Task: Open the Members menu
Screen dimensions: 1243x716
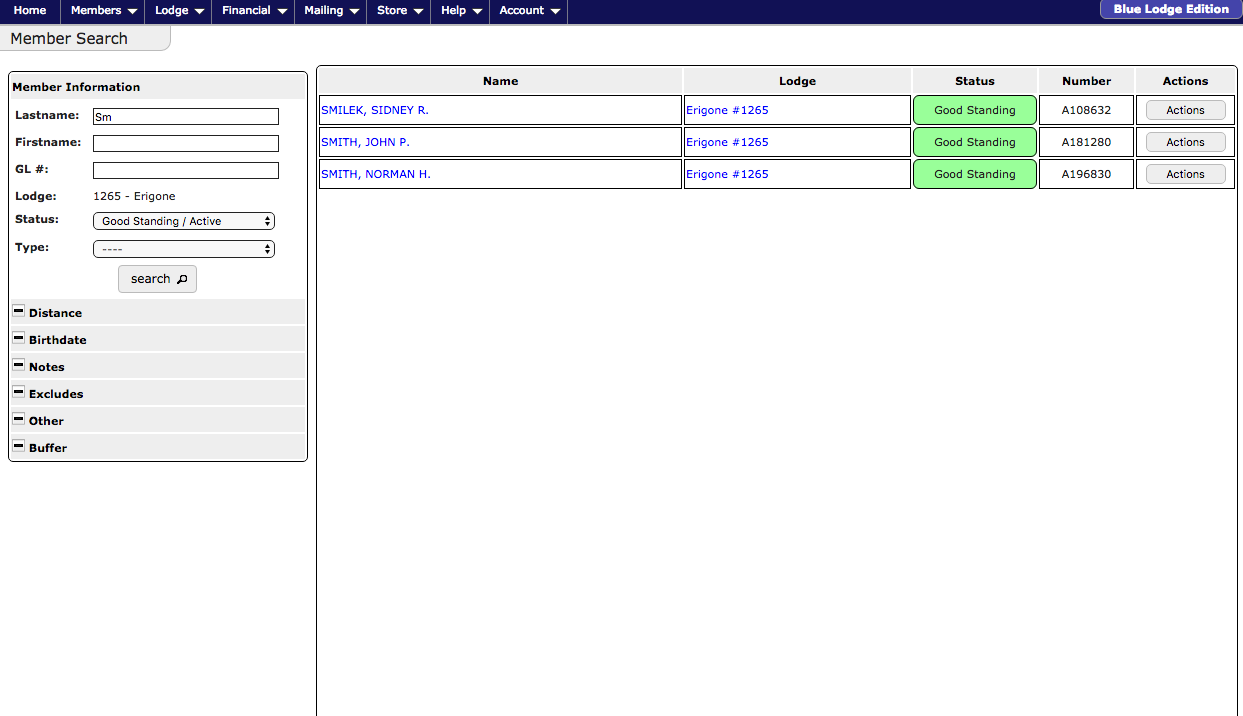Action: click(x=103, y=11)
